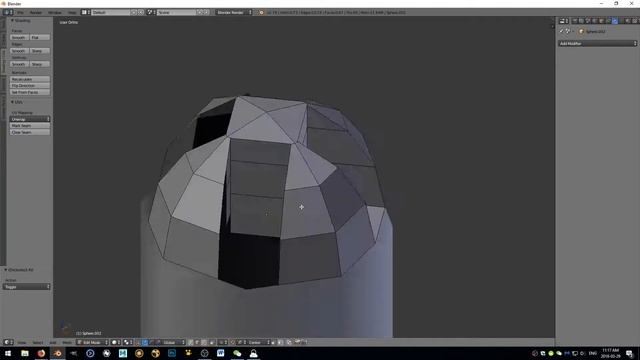This screenshot has height=360, width=640.
Task: Open the Window menu
Action: 55,12
